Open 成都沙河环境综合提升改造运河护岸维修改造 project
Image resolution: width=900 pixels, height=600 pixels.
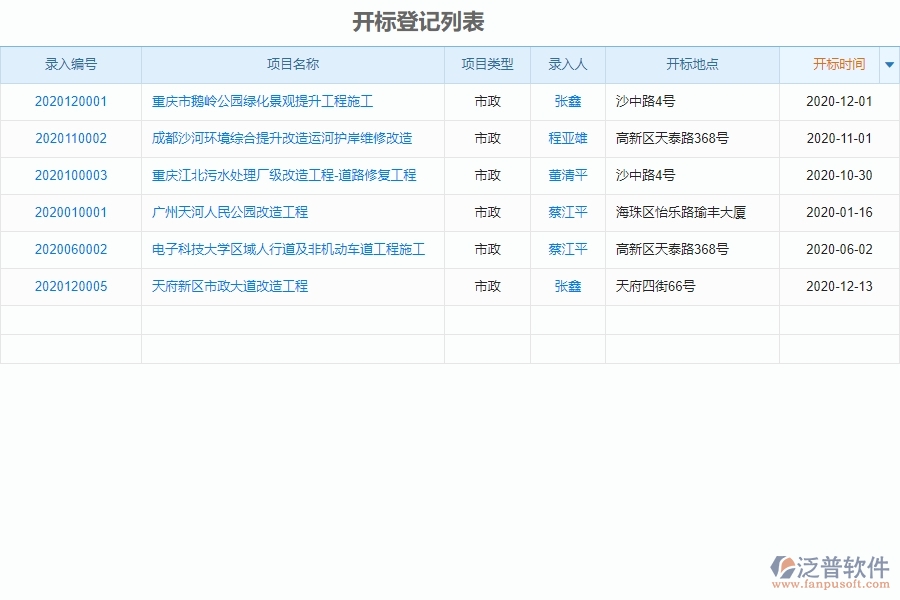pos(283,139)
